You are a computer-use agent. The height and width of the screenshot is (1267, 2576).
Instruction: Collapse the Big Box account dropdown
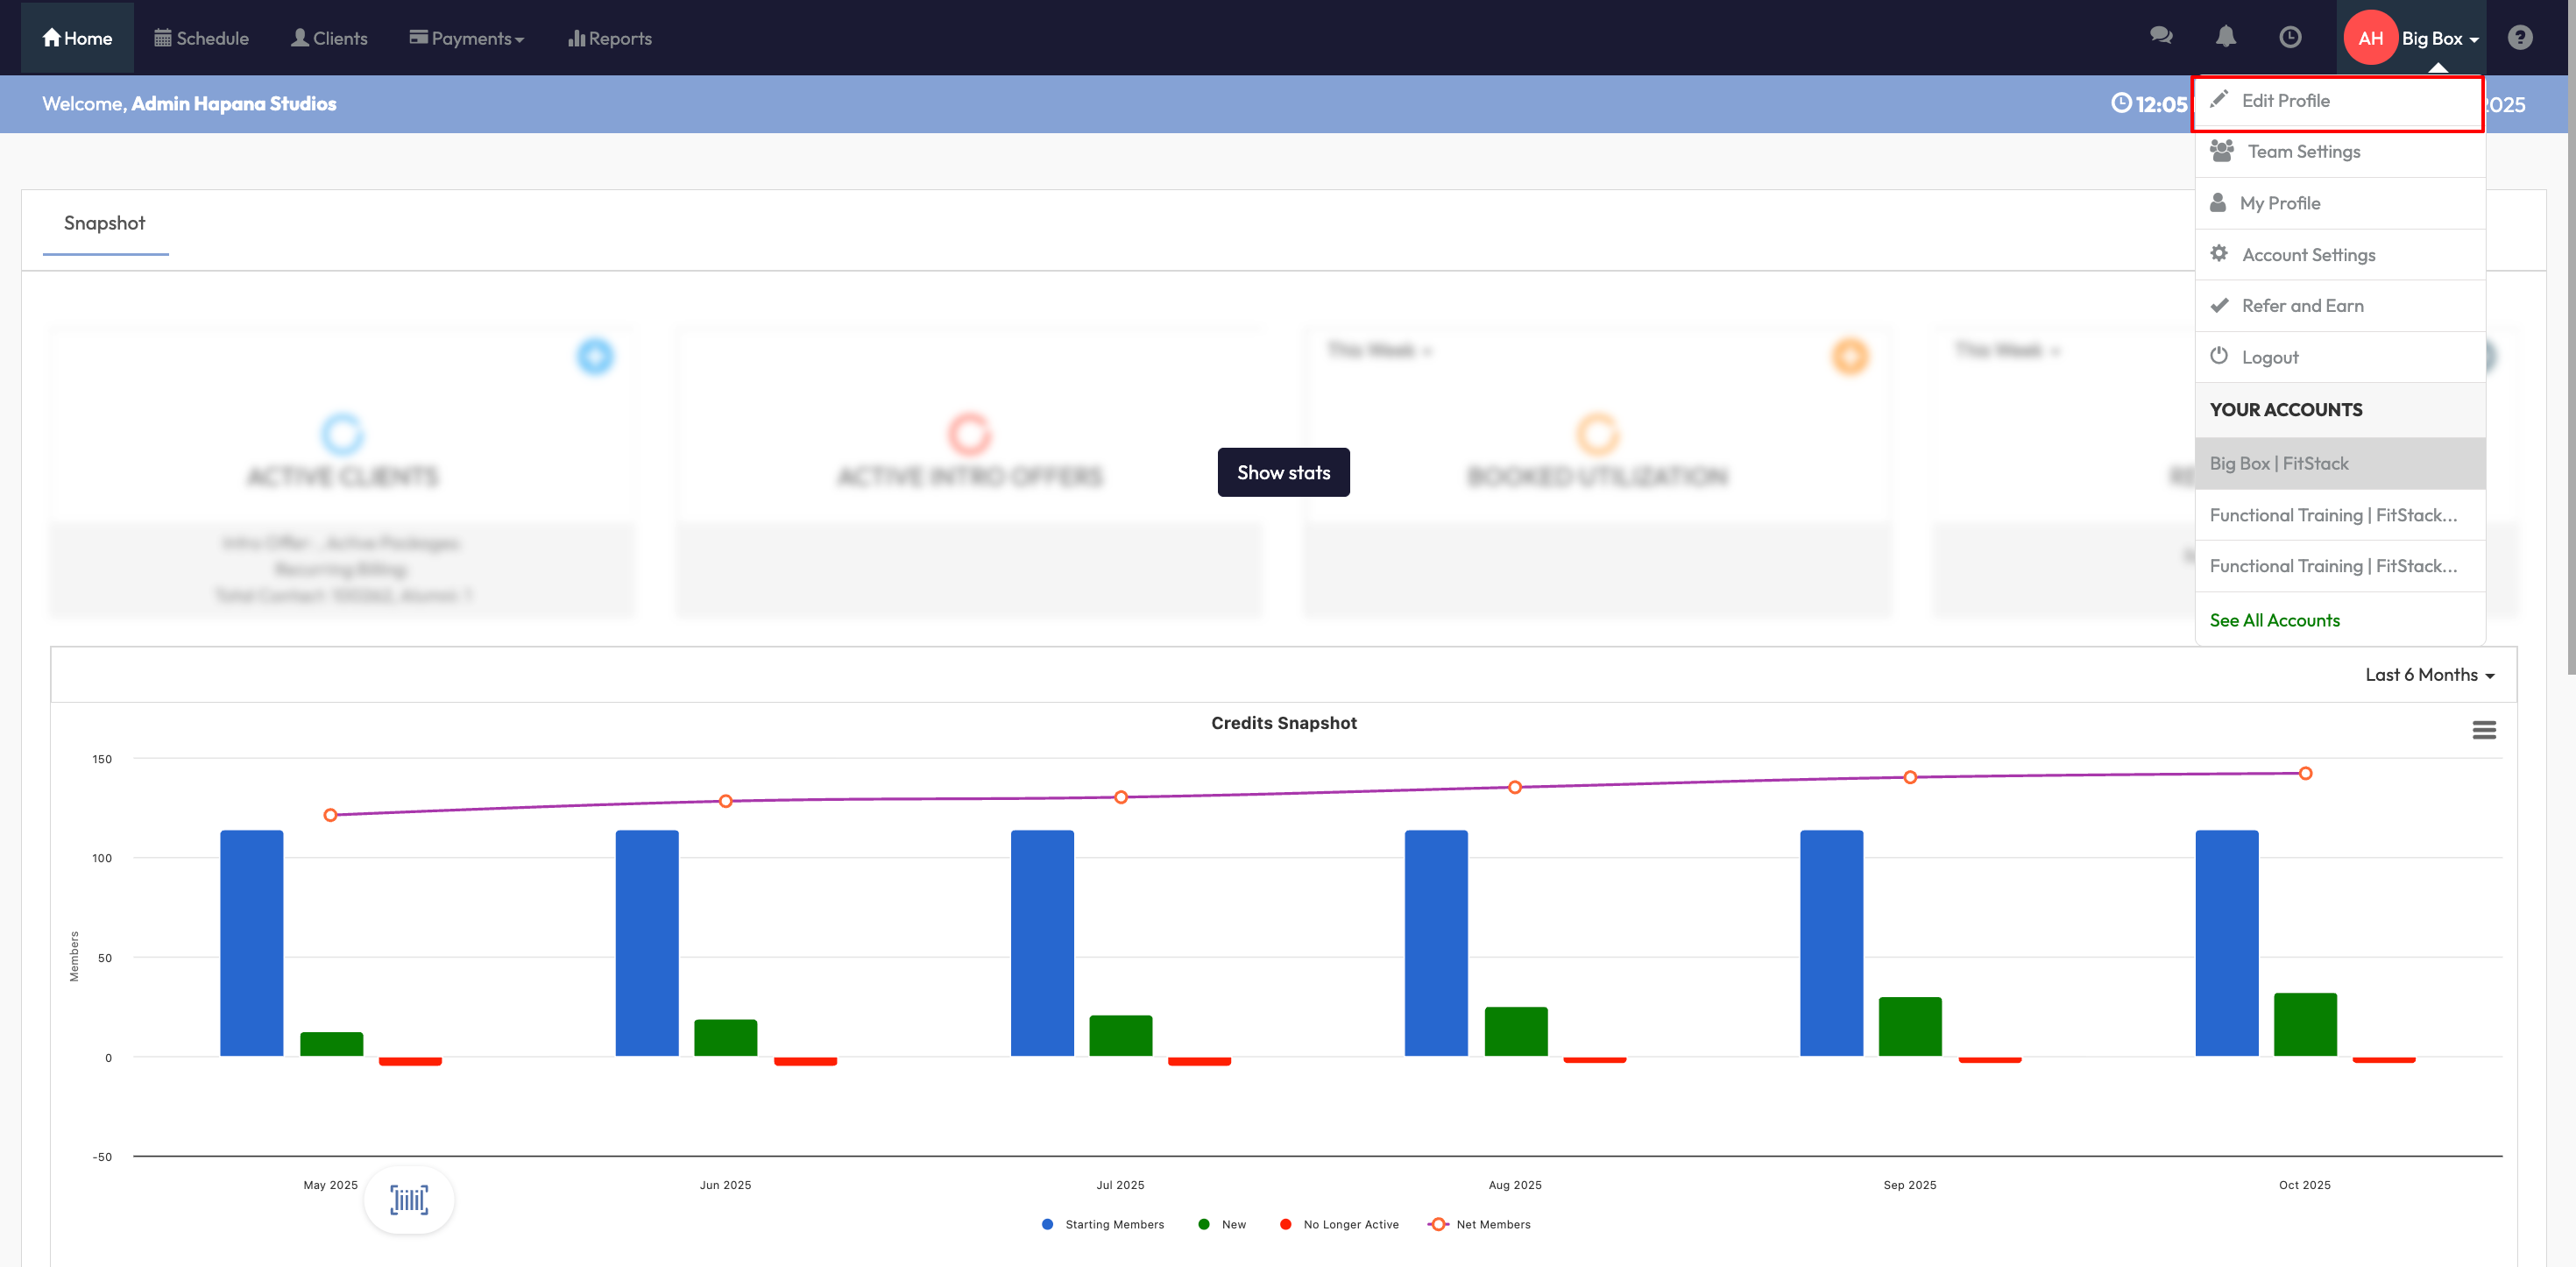[x=2439, y=38]
